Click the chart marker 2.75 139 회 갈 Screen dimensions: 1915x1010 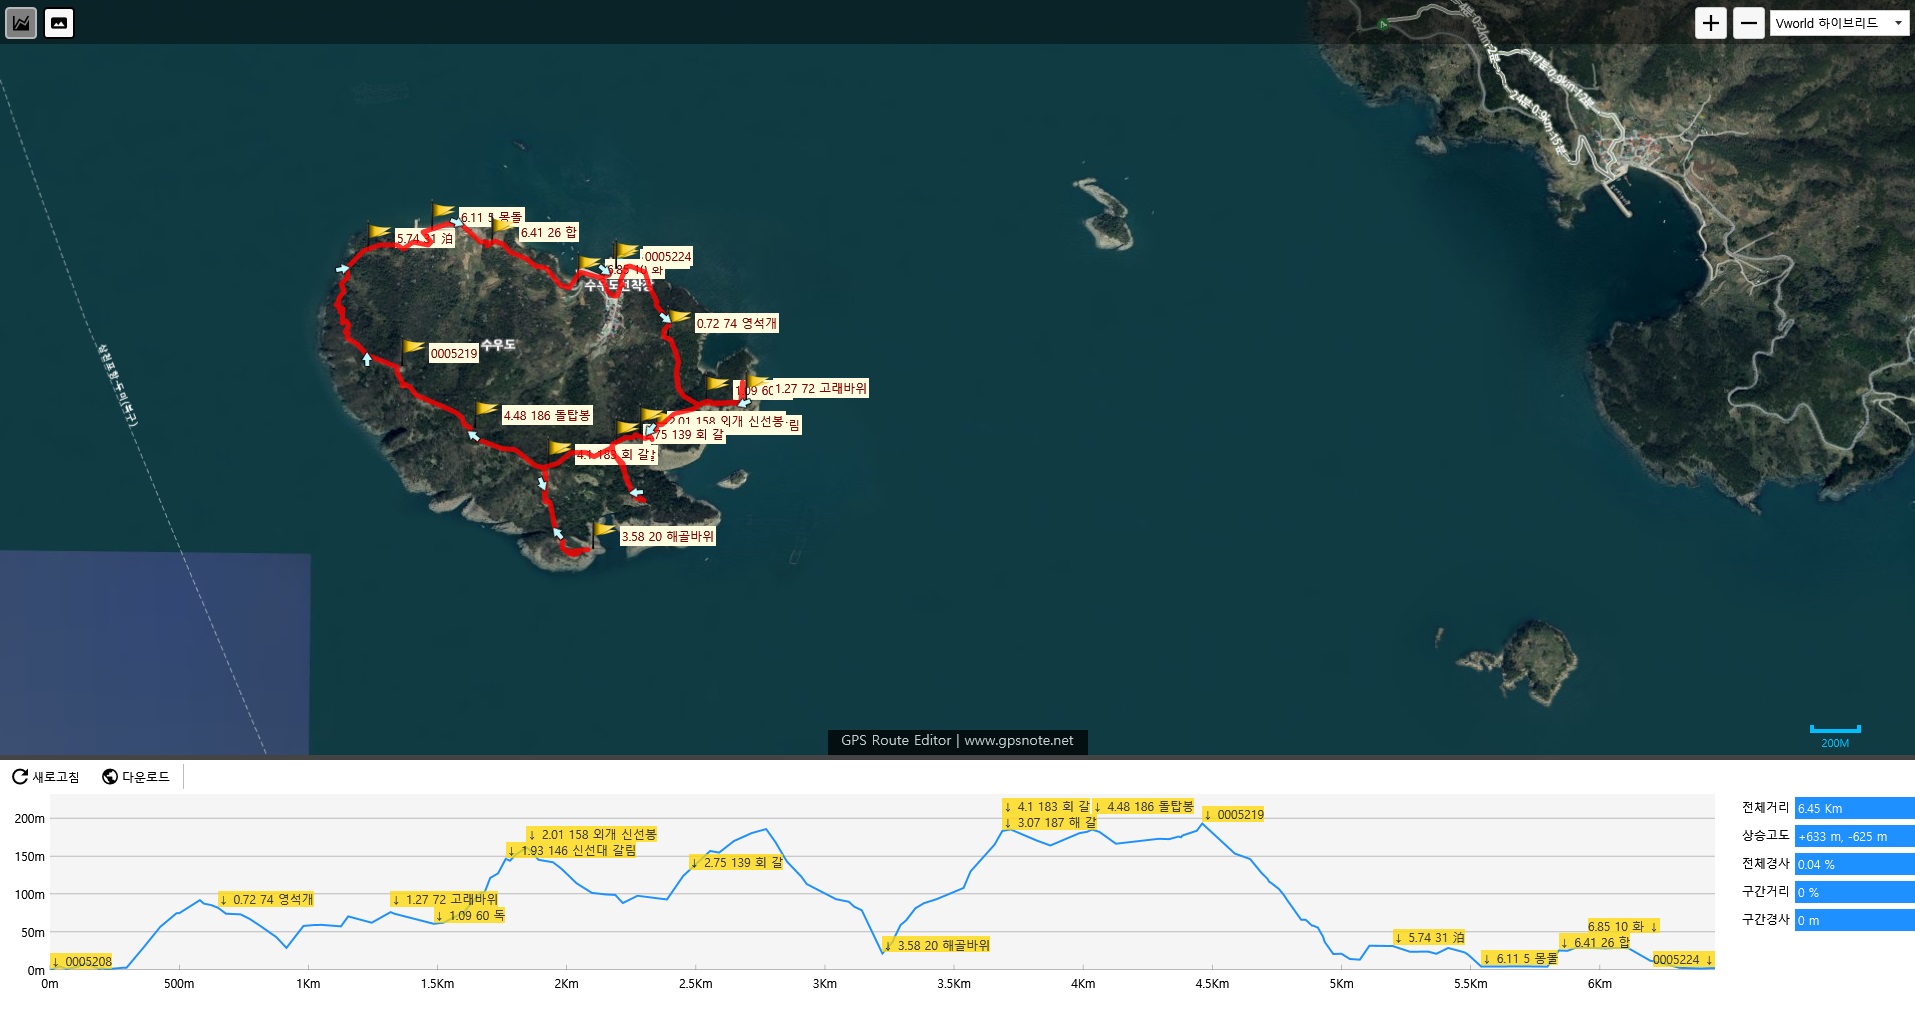click(737, 862)
